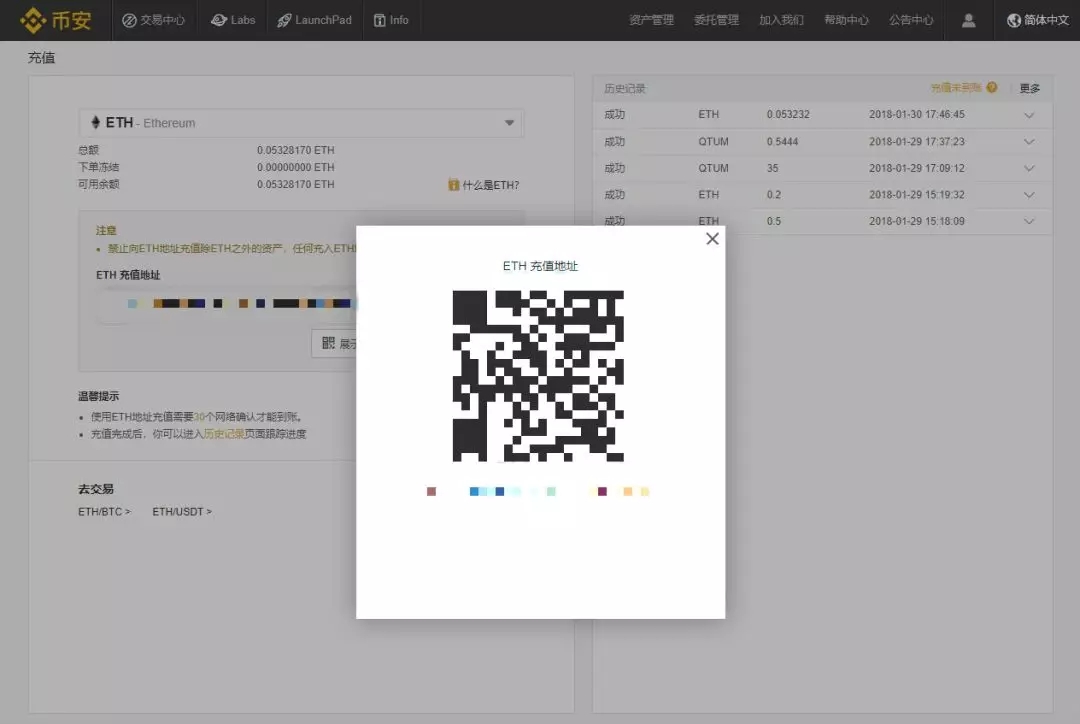The width and height of the screenshot is (1080, 724).
Task: Click the timestamp 2018-01-29 15:18:09
Action: 917,221
